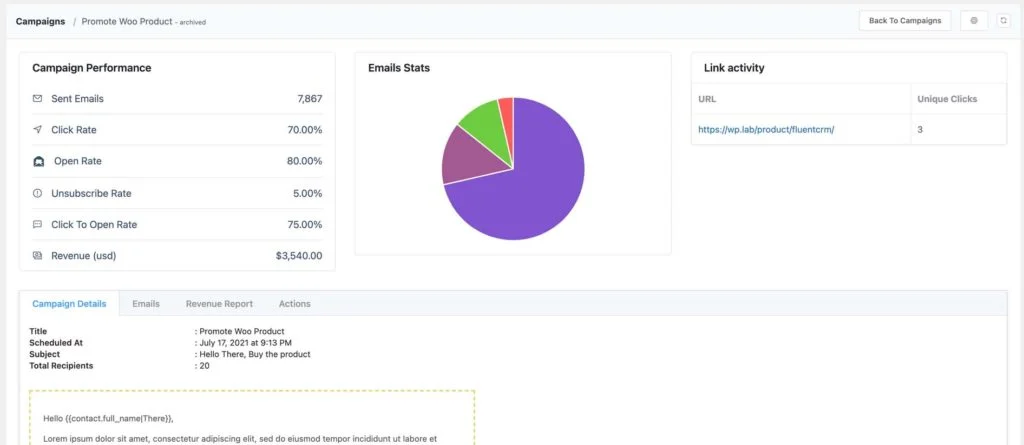Click the paper plane icon beside Click Rate
The image size is (1024, 445).
pyautogui.click(x=37, y=130)
